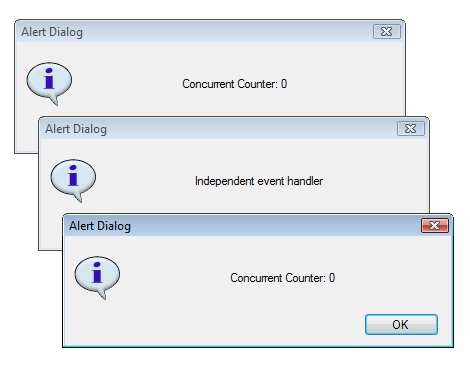Click OK in the front Alert Dialog
The image size is (470, 370).
(401, 324)
